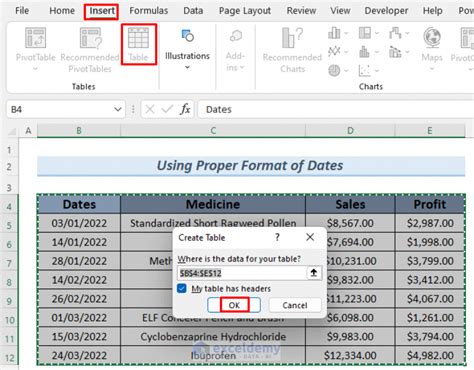This screenshot has width=474, height=370.
Task: Click the Recommended Charts icon
Action: click(x=292, y=38)
